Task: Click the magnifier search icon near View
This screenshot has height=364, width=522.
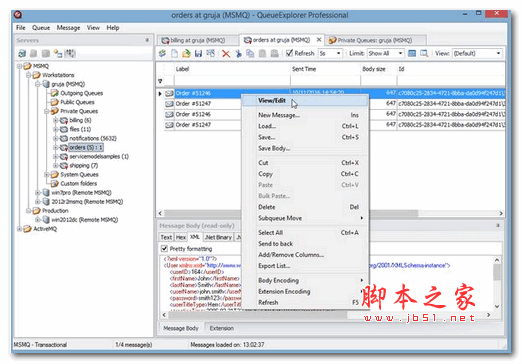Action: [x=424, y=53]
